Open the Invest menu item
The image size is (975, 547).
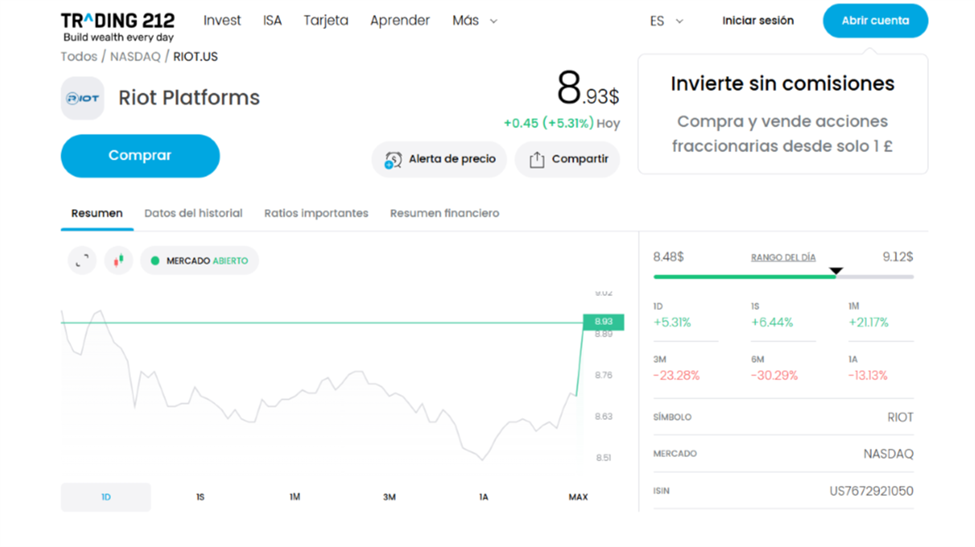(x=222, y=21)
